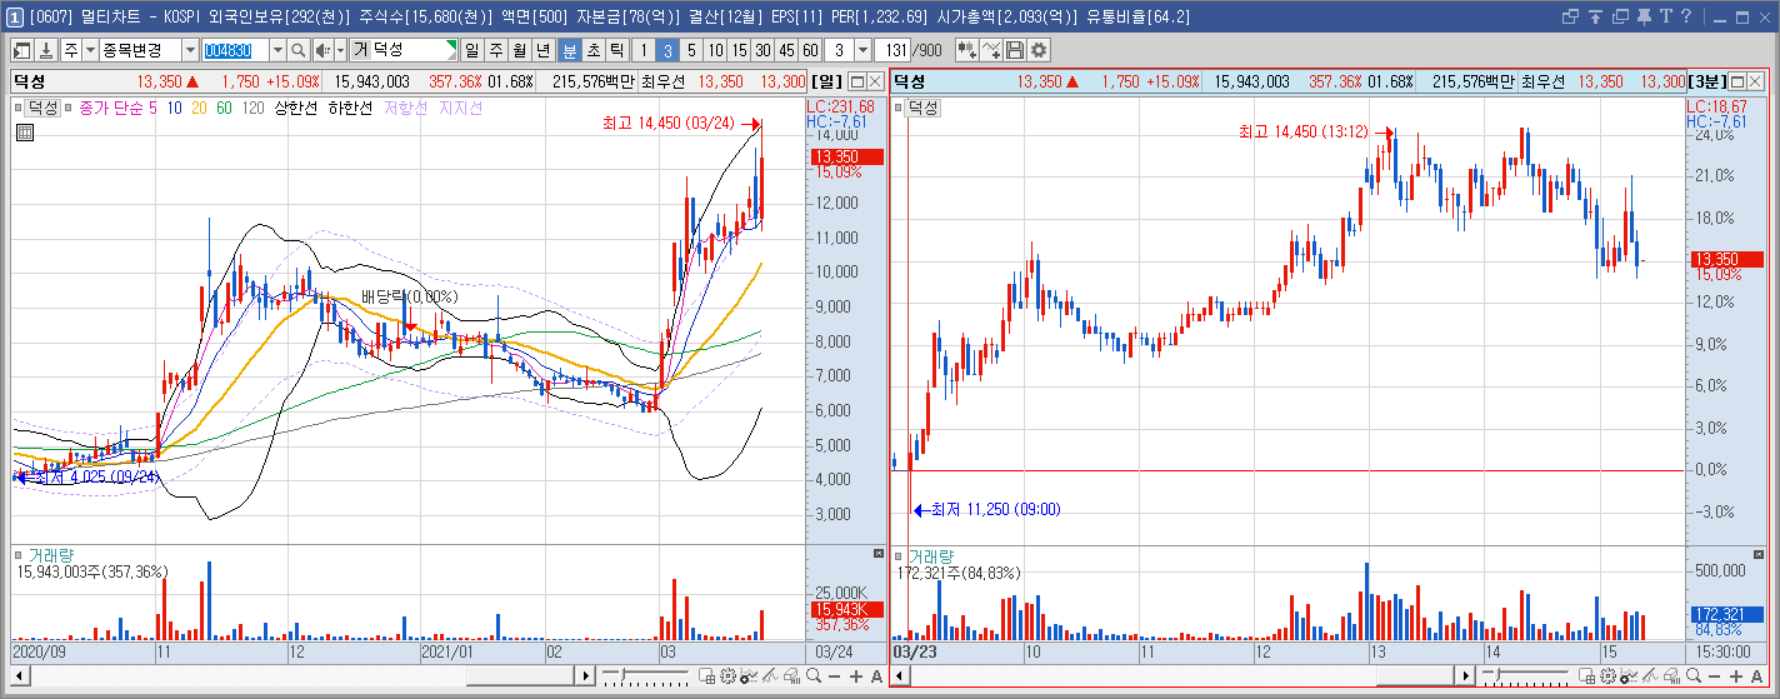Viewport: 1780px width, 699px height.
Task: Select the tick (틱) period button
Action: (618, 50)
